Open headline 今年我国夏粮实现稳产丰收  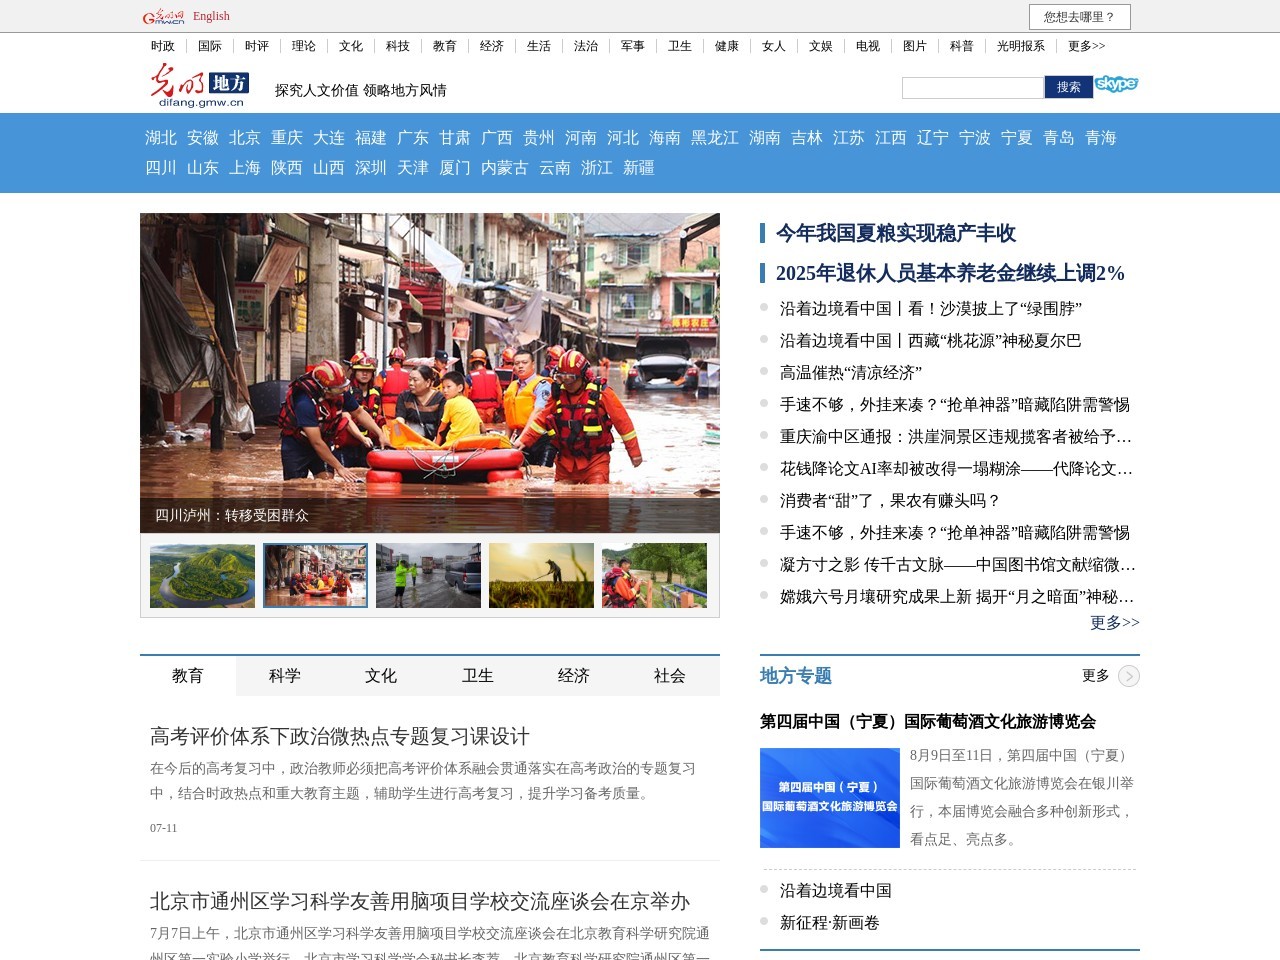pyautogui.click(x=896, y=234)
